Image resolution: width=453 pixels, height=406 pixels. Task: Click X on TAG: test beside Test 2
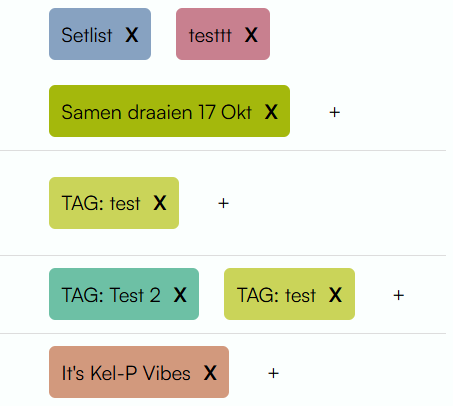[x=335, y=295]
